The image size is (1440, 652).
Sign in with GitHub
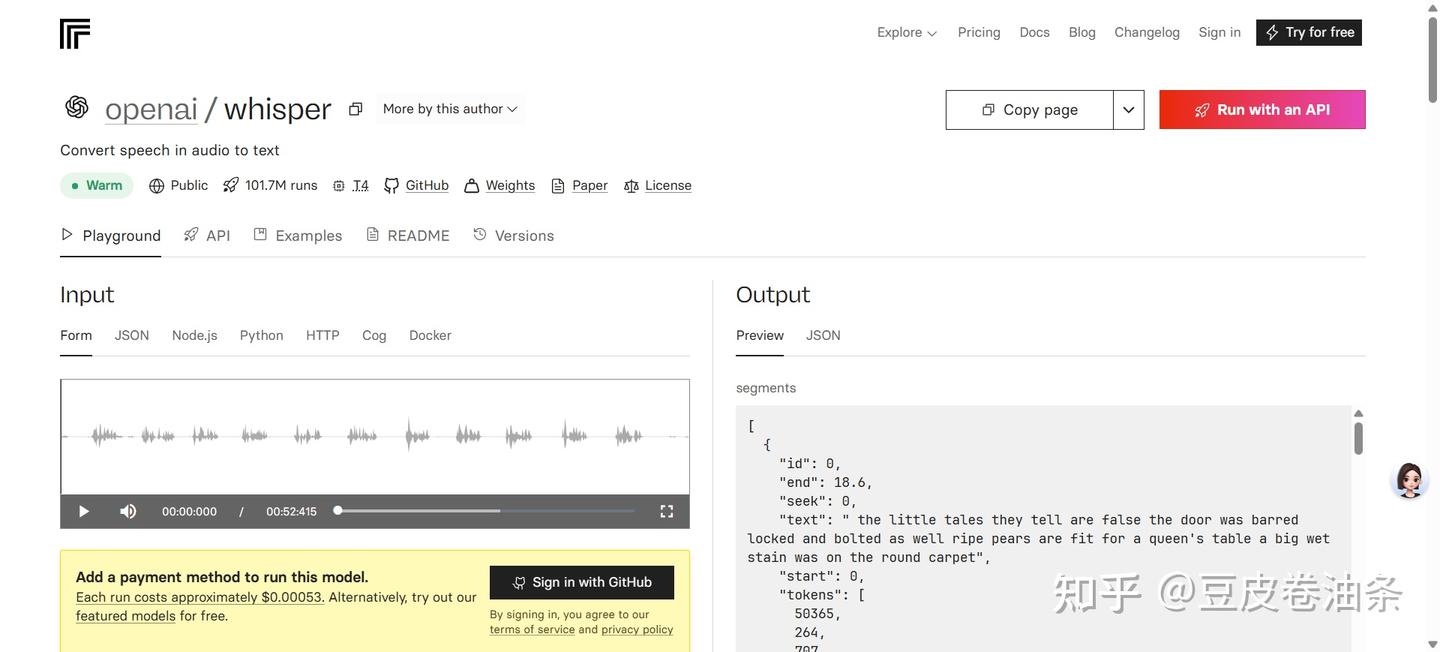582,582
